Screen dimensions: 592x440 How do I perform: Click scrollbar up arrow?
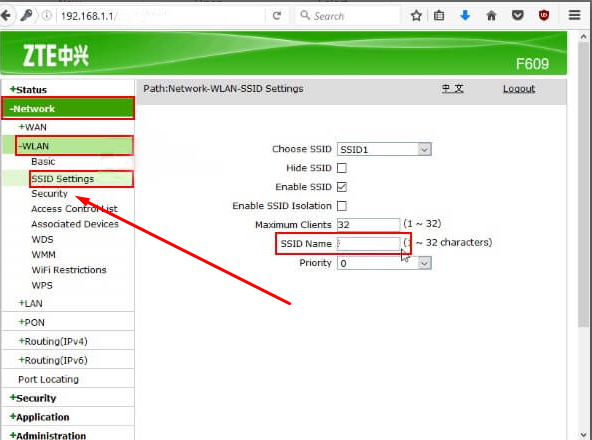pyautogui.click(x=583, y=37)
